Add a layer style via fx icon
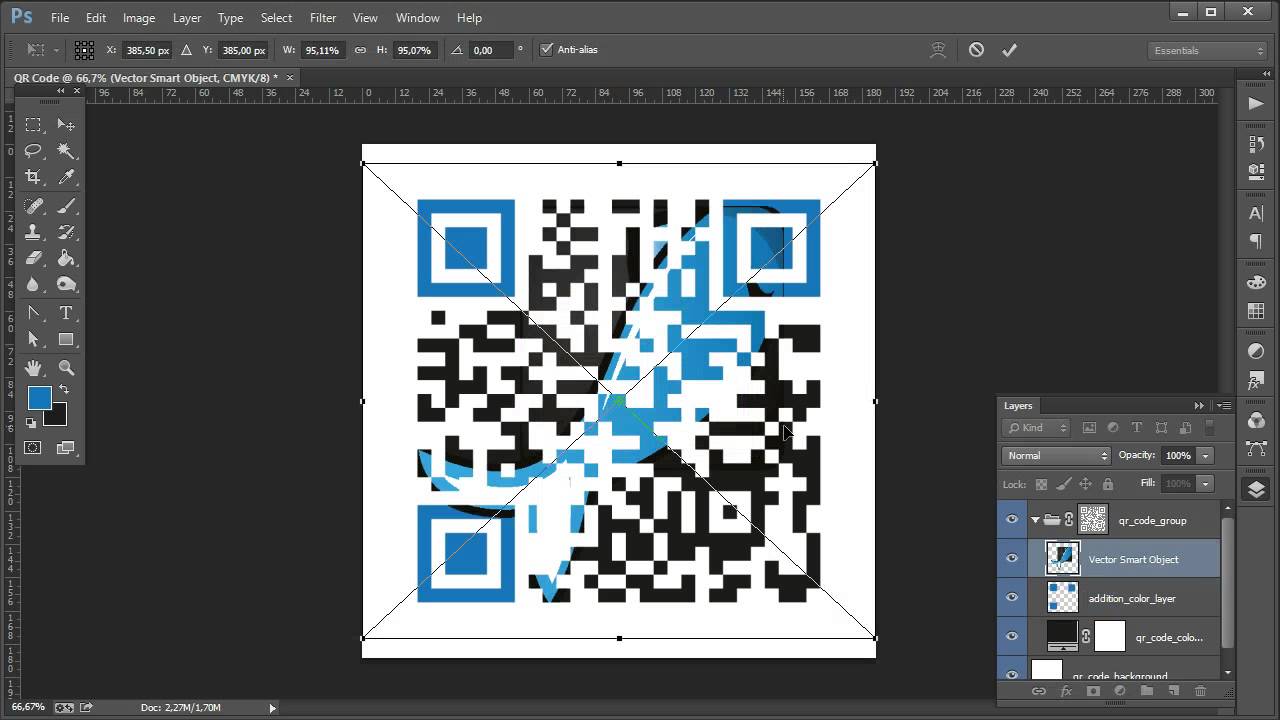 tap(1066, 691)
